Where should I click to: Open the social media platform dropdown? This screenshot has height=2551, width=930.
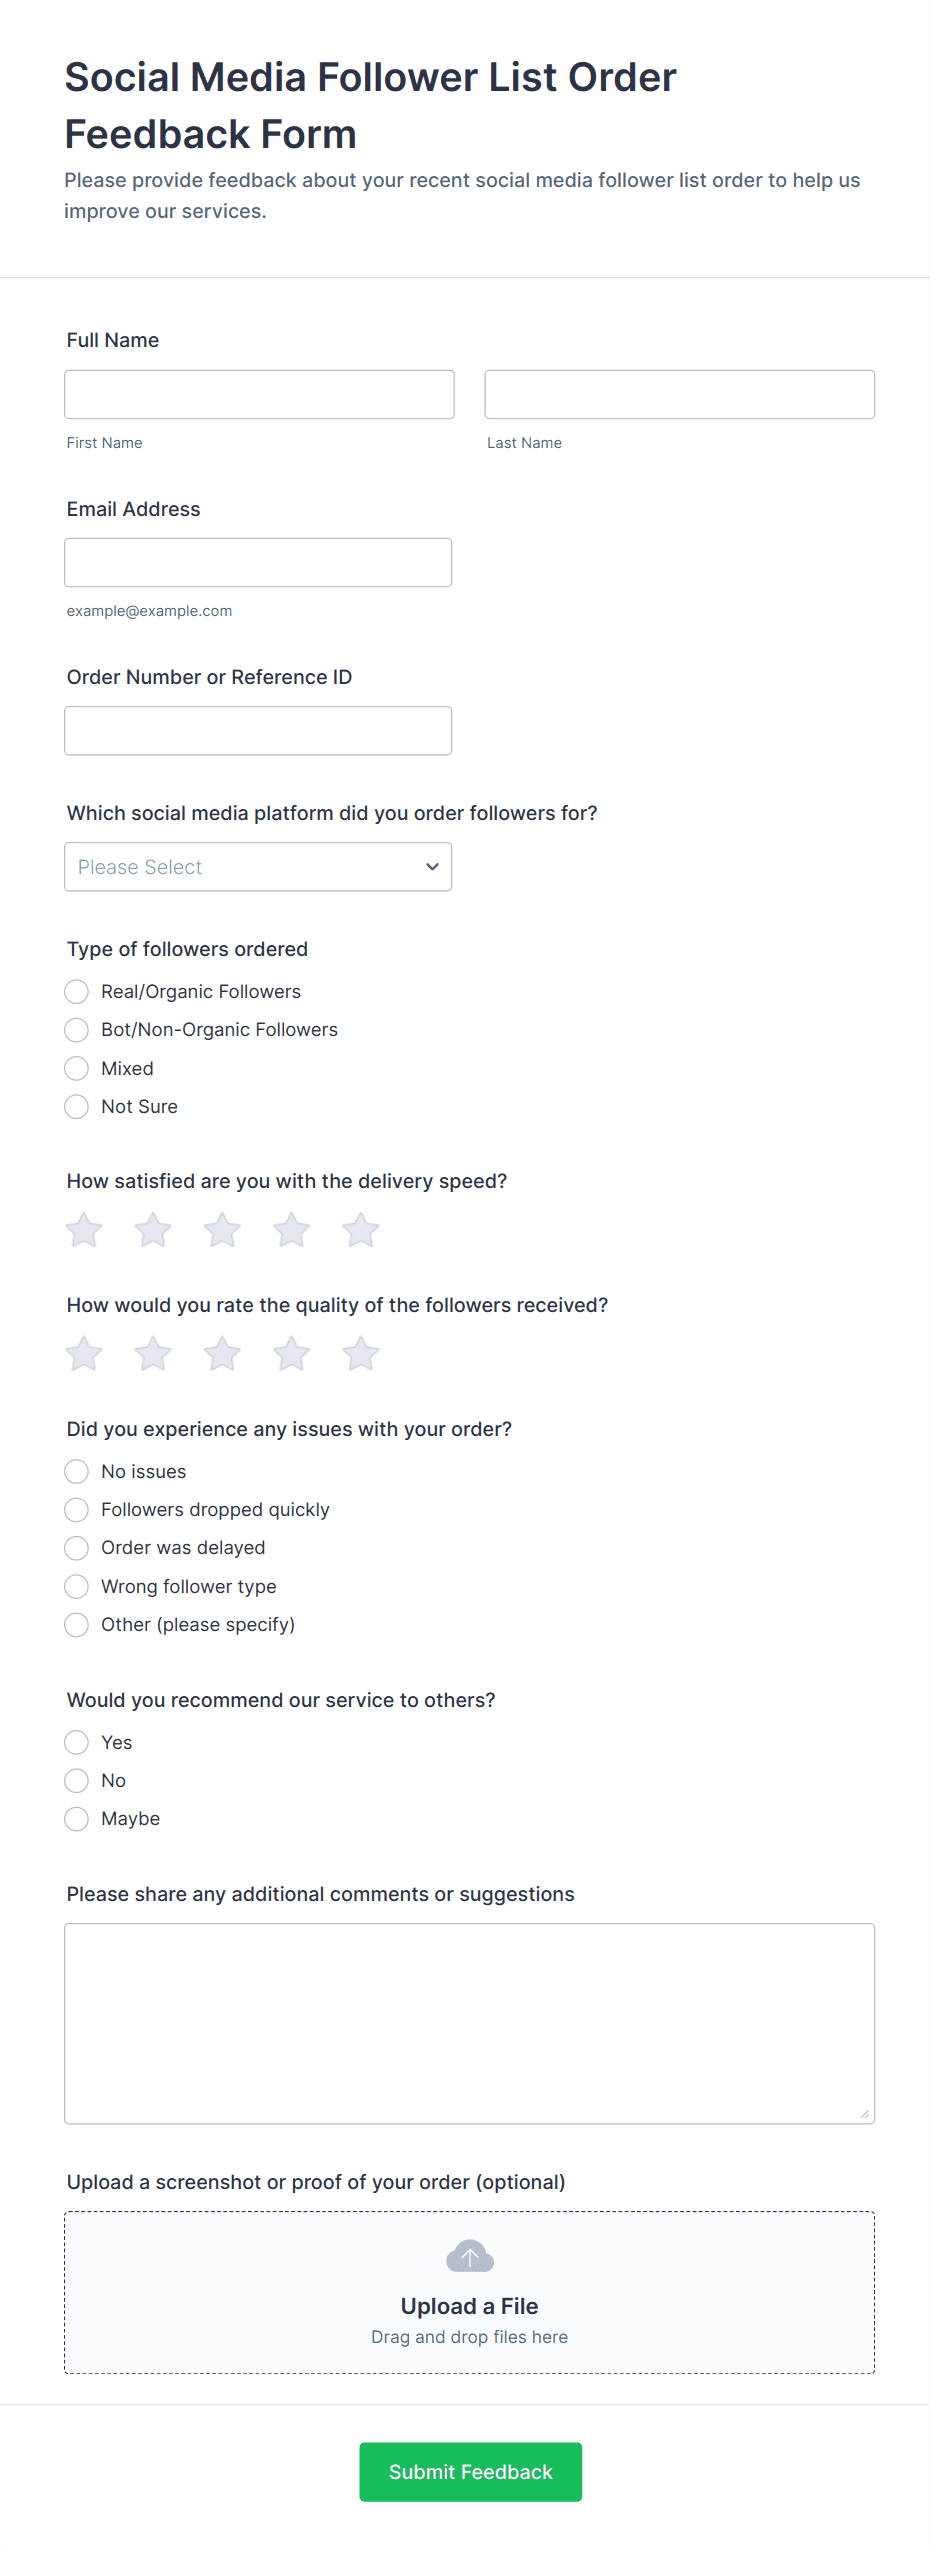[x=257, y=867]
